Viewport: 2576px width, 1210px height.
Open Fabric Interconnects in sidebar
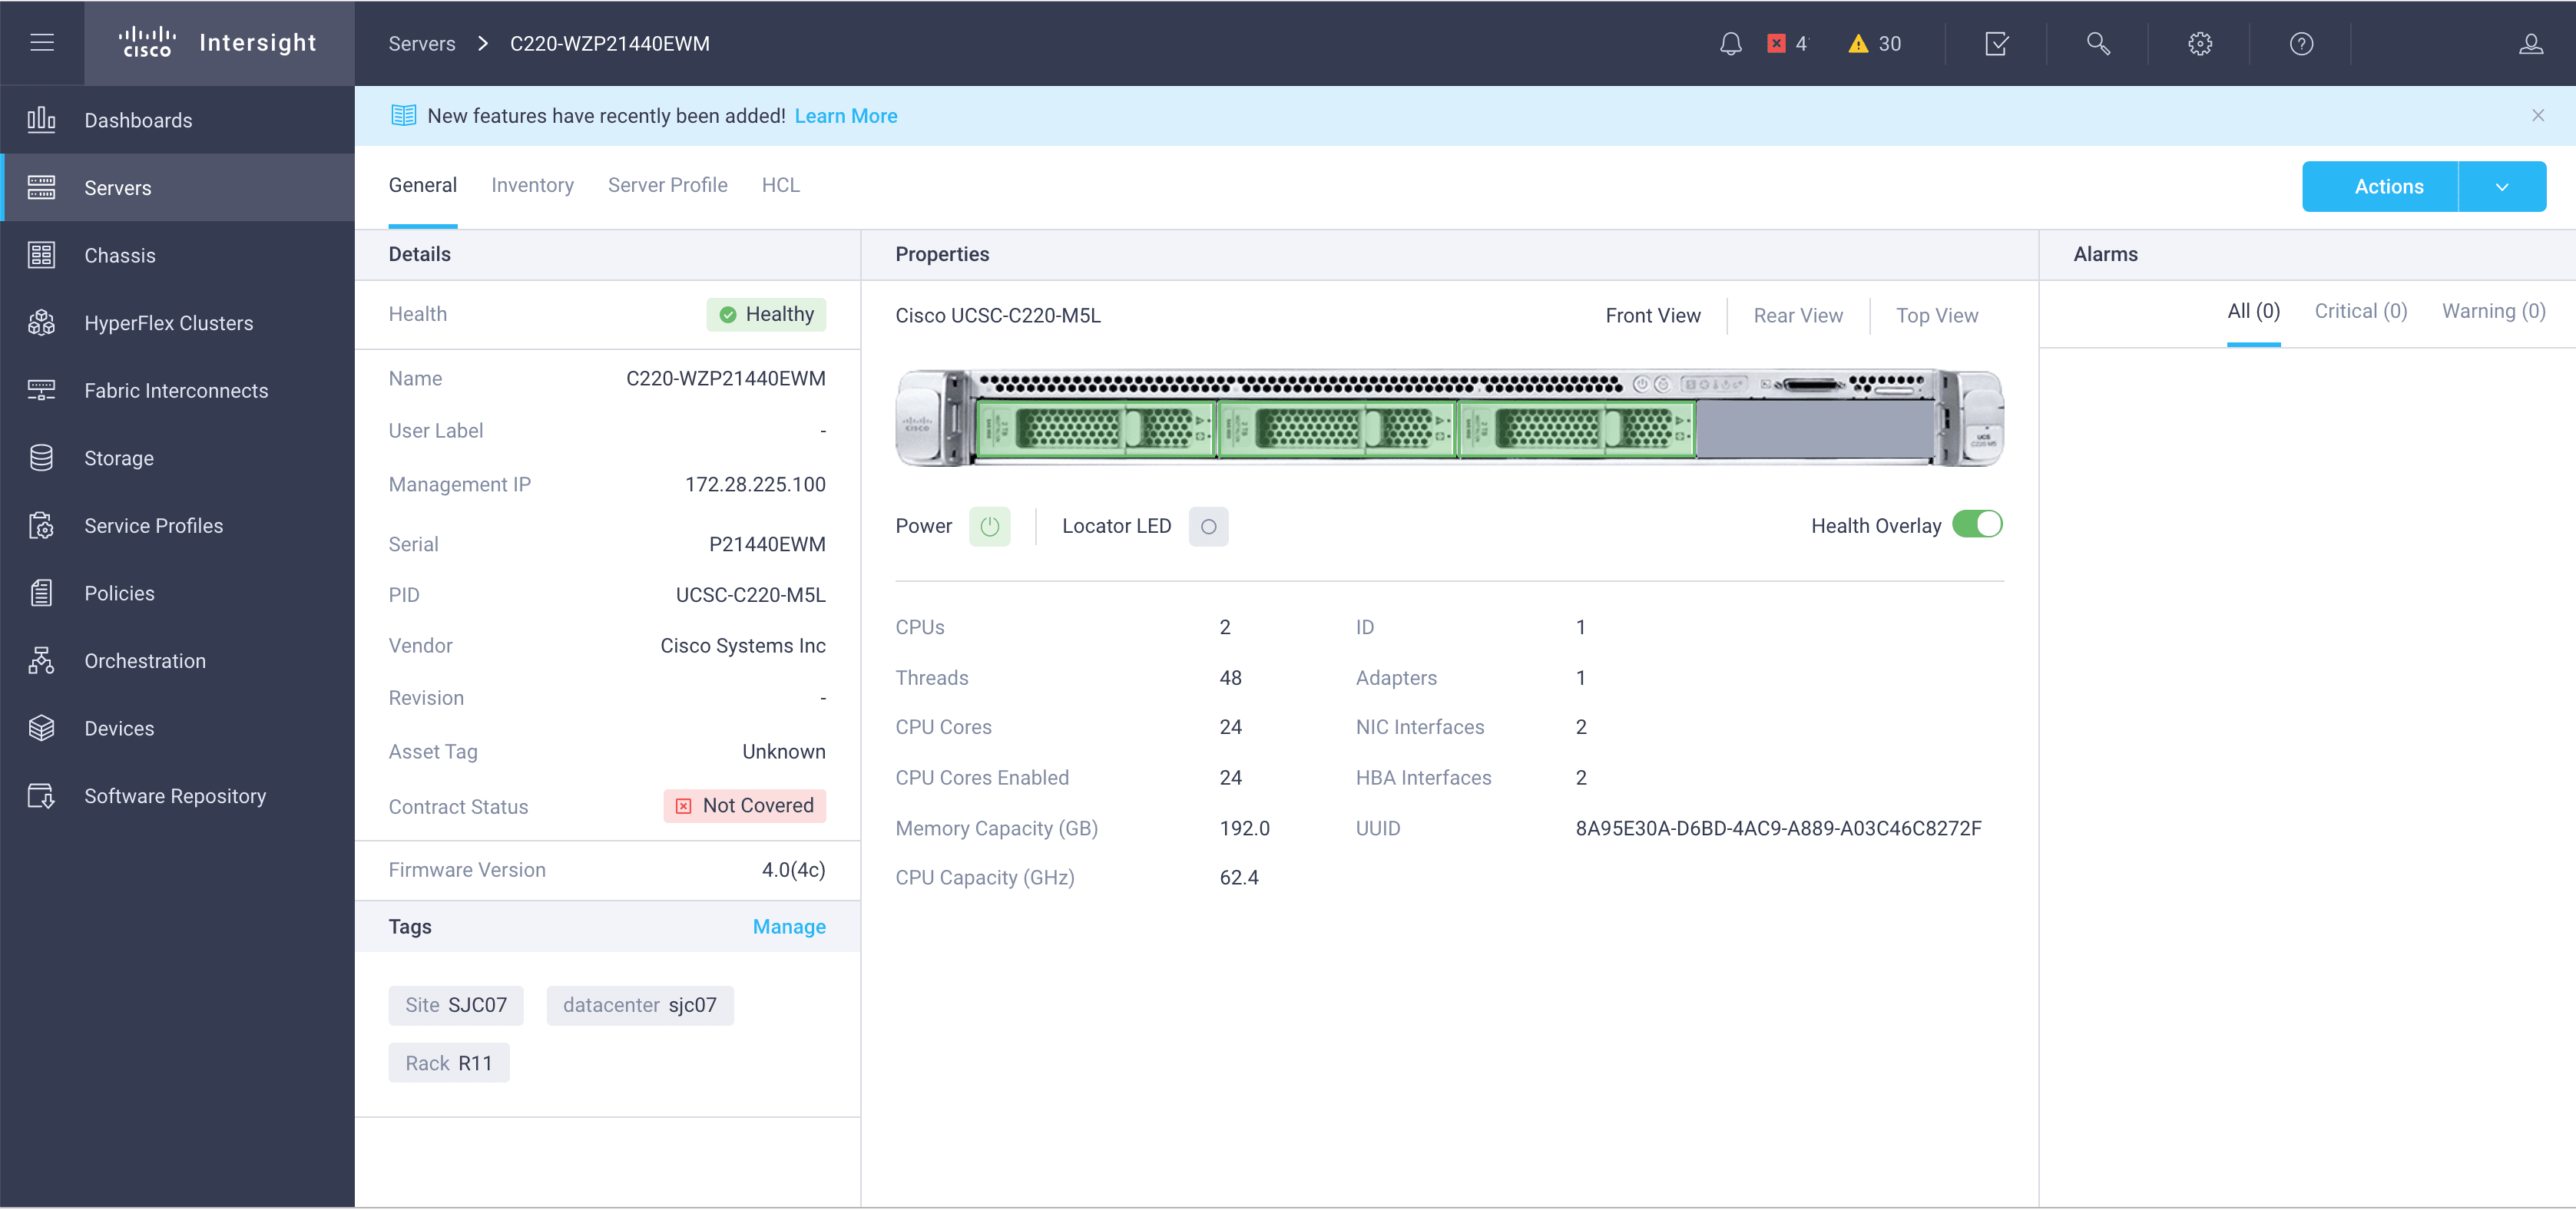(x=178, y=391)
